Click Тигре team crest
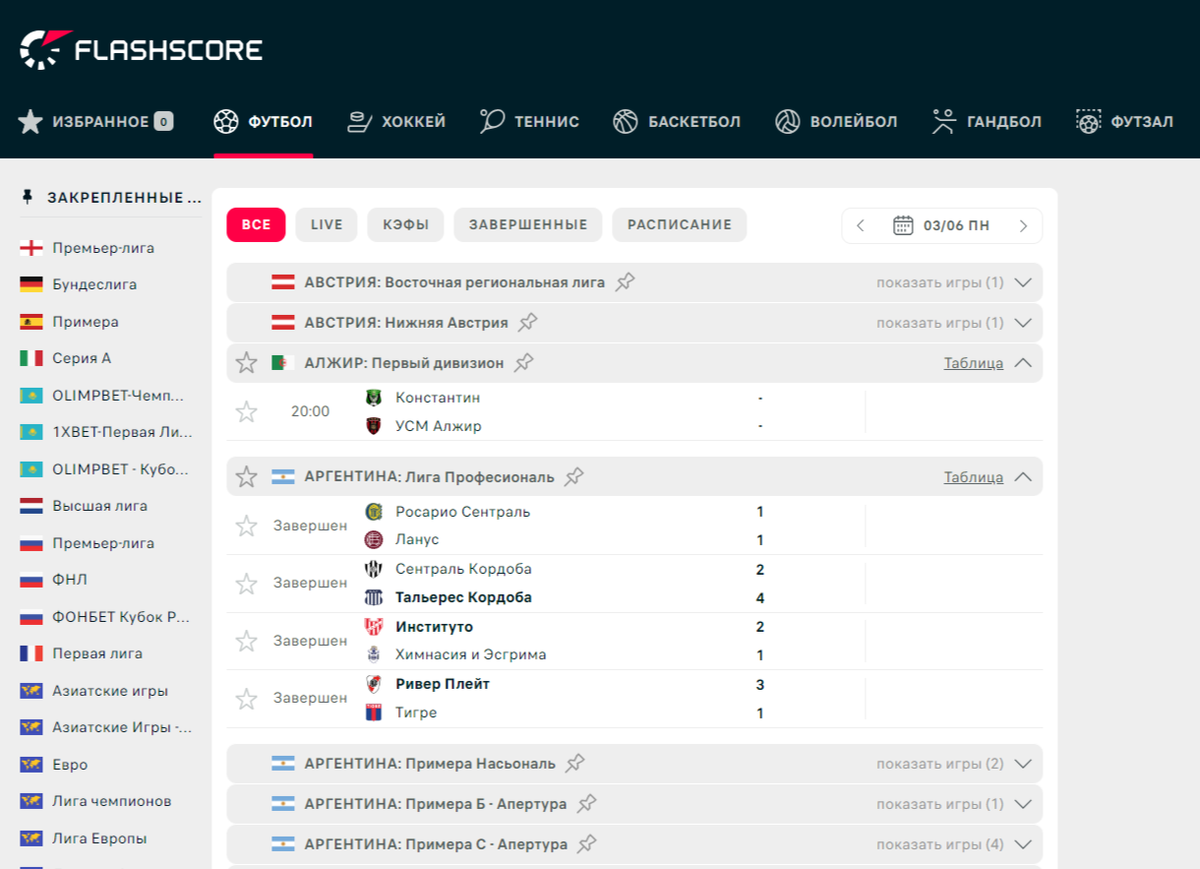The image size is (1200, 869). (x=374, y=713)
